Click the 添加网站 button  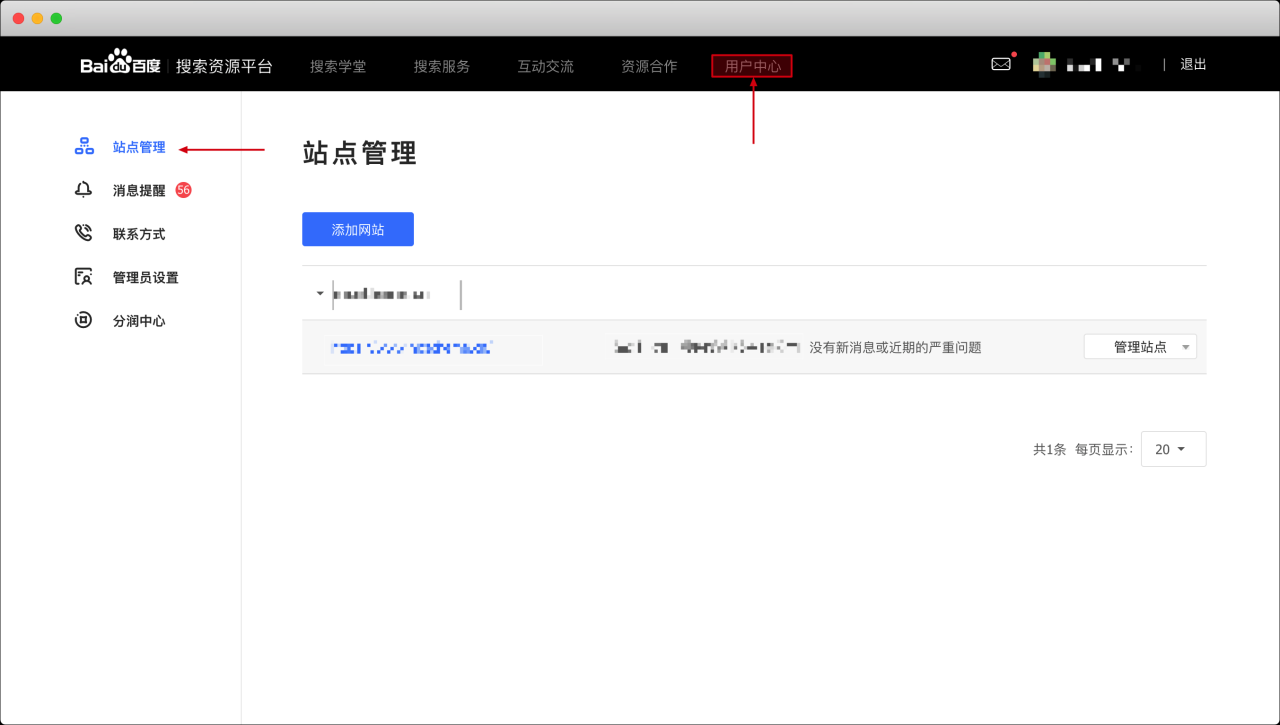(357, 229)
